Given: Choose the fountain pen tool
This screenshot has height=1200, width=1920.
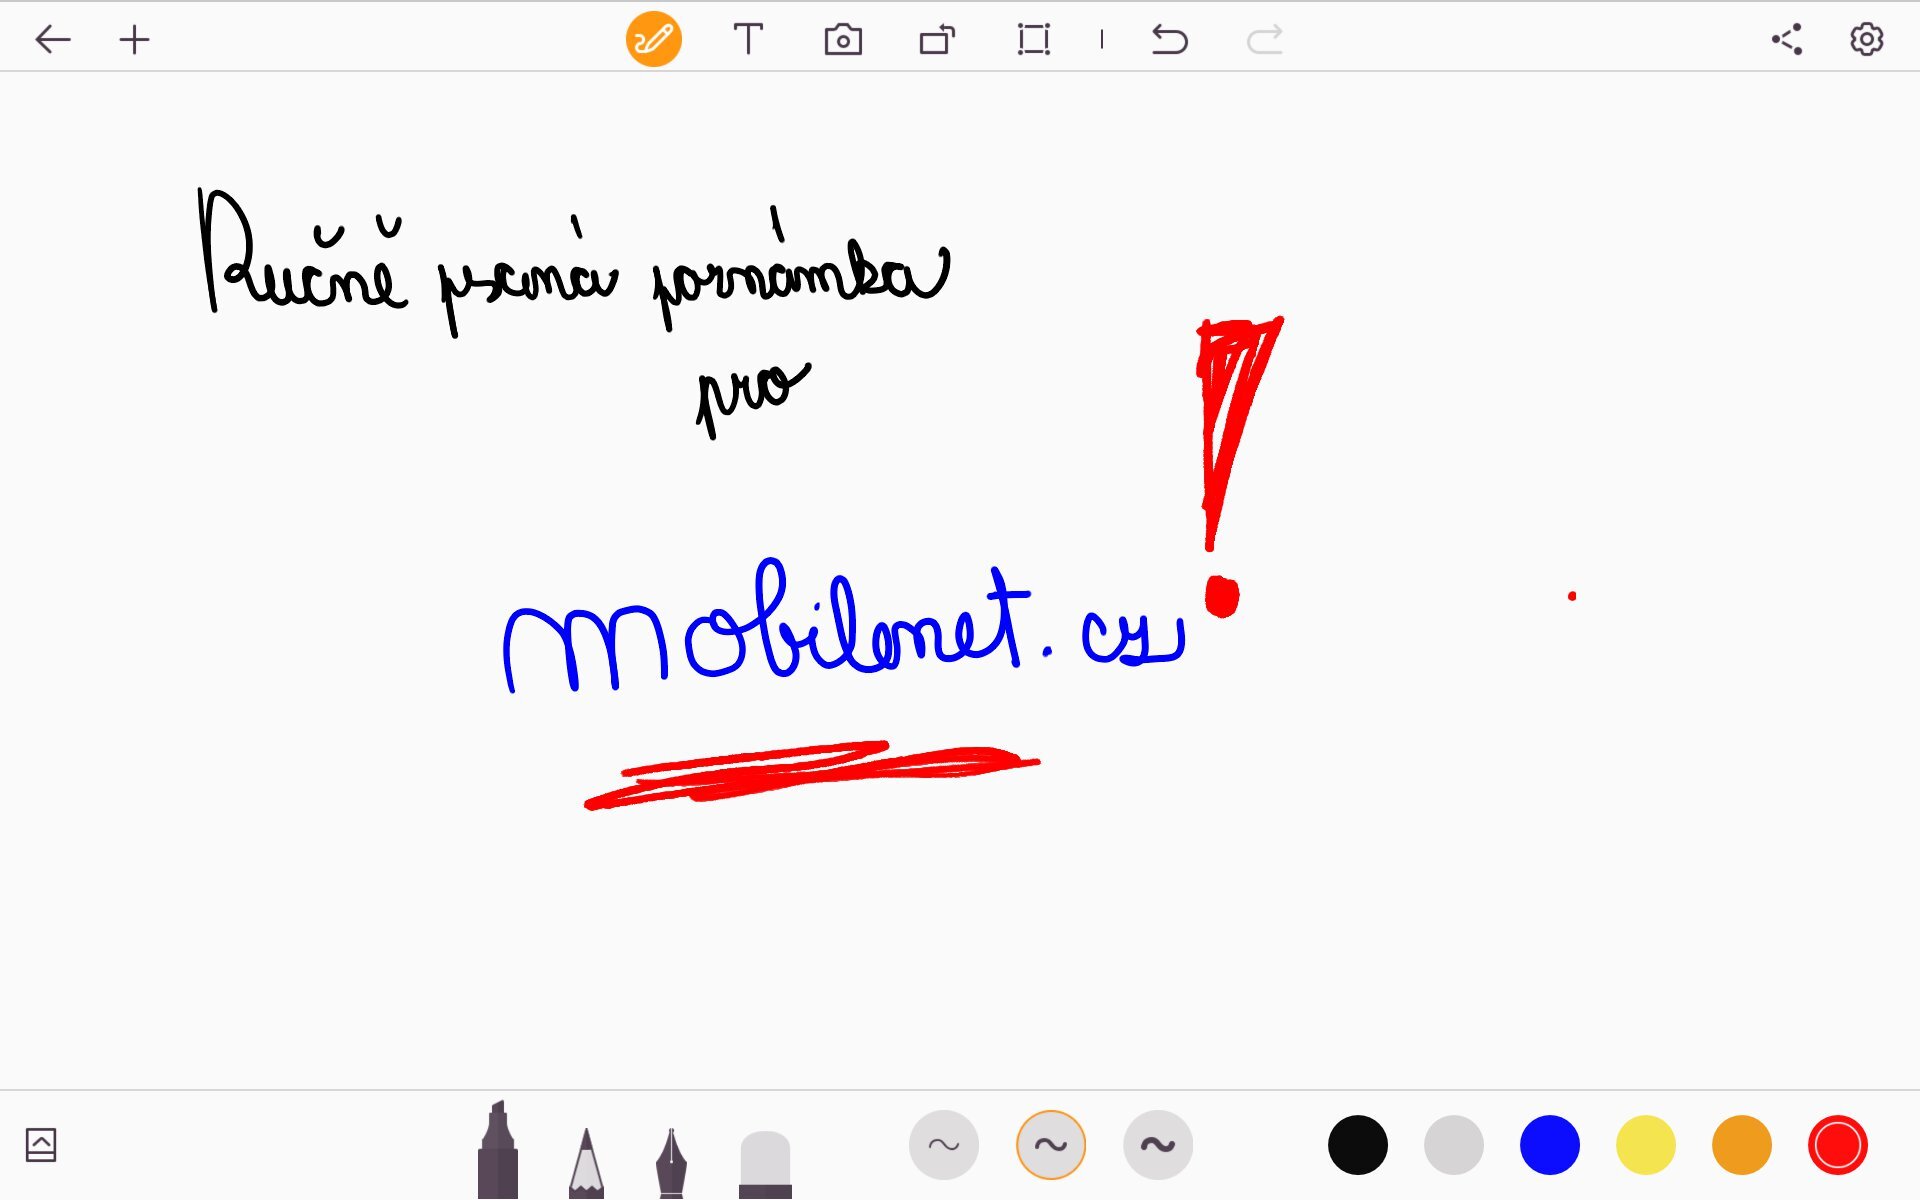Looking at the screenshot, I should [x=671, y=1162].
